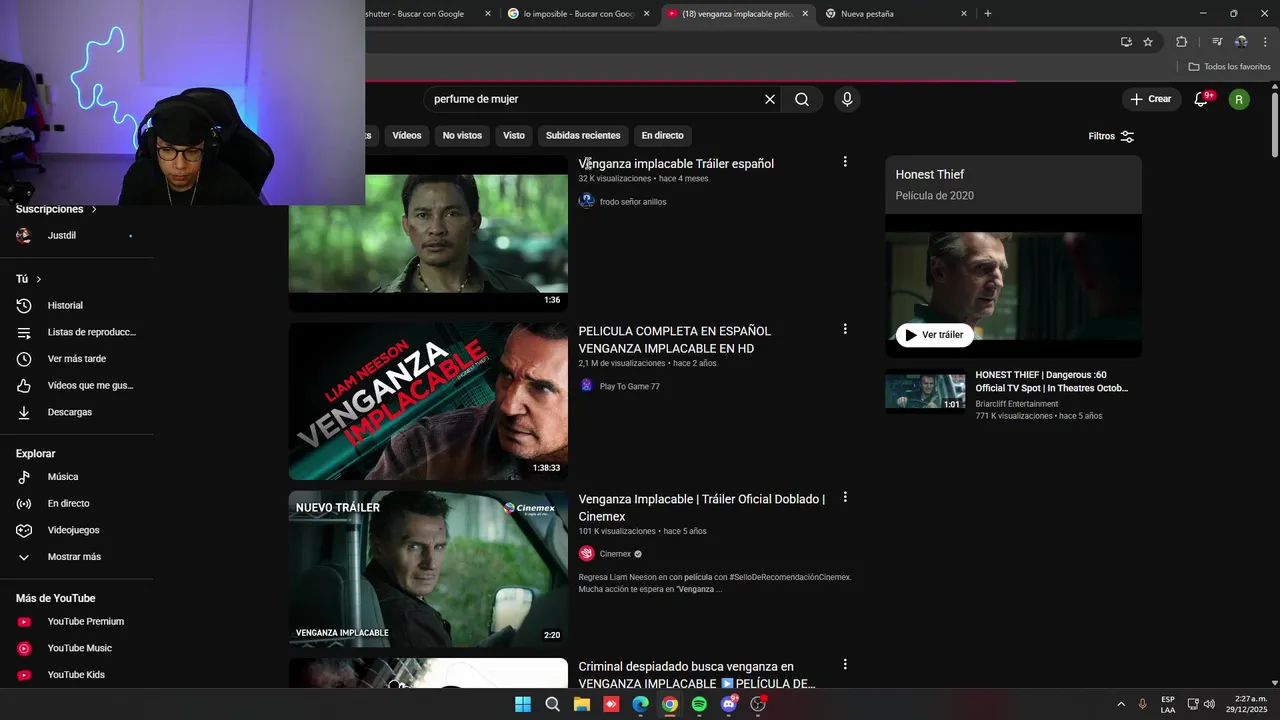Clear the YouTube search text with the X

coord(770,99)
